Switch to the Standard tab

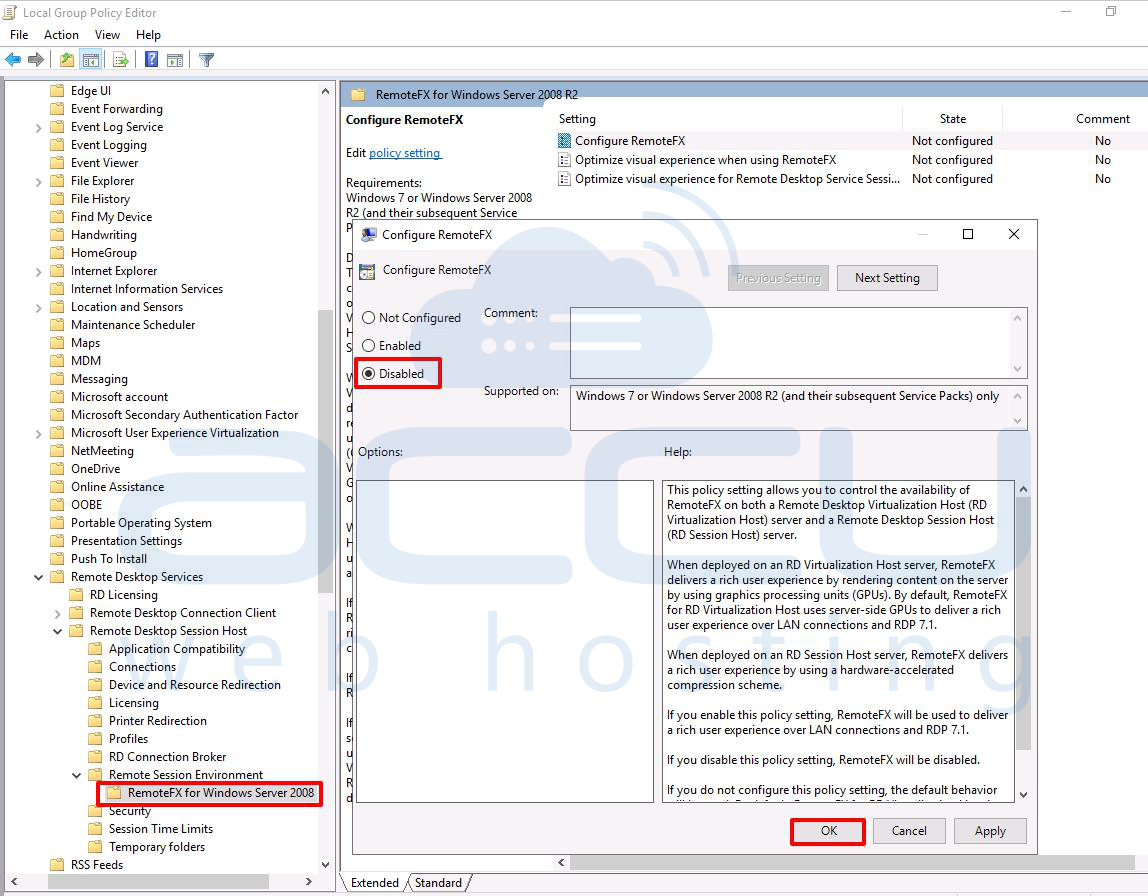coord(439,883)
